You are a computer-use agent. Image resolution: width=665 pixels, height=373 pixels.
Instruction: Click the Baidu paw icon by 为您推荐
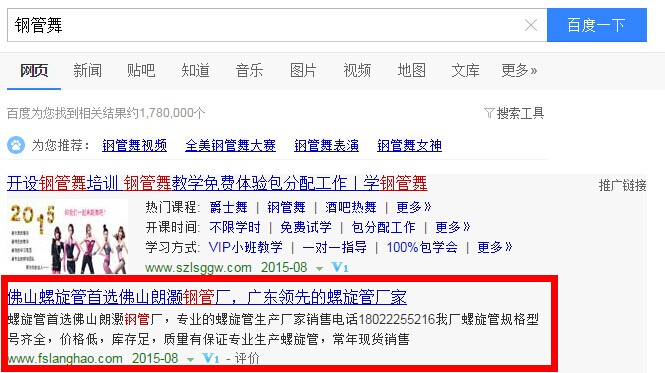[16, 145]
